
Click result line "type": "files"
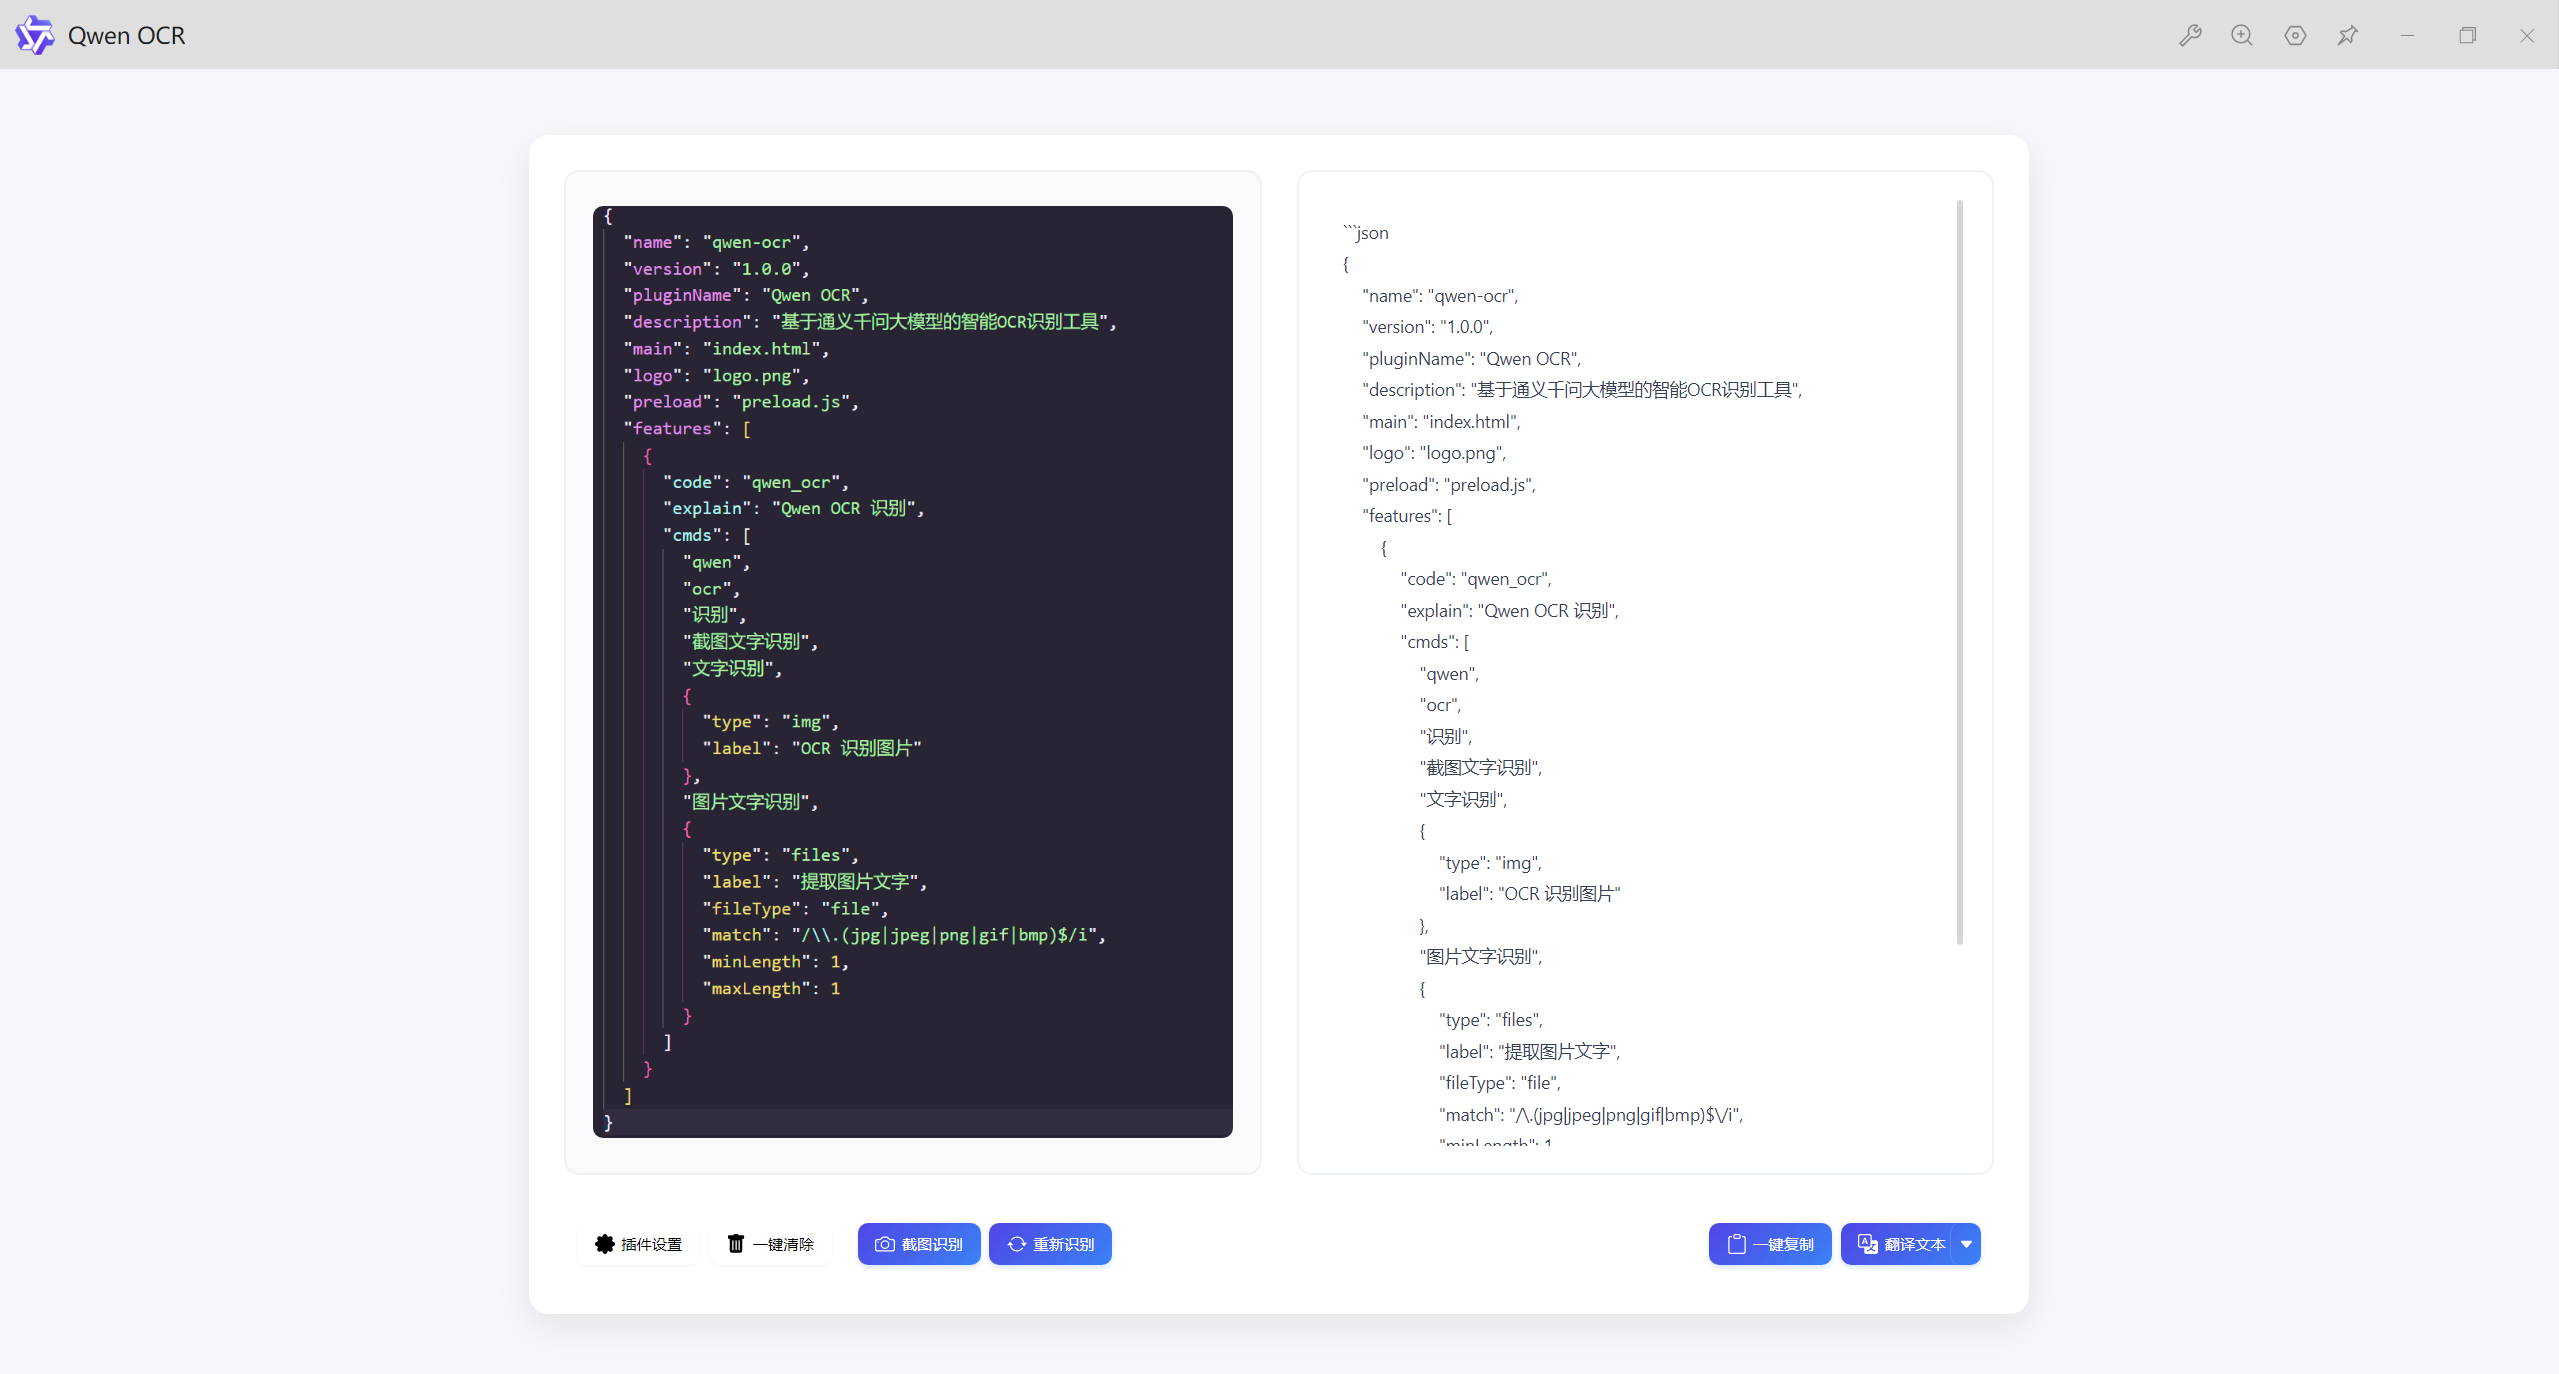1491,1020
